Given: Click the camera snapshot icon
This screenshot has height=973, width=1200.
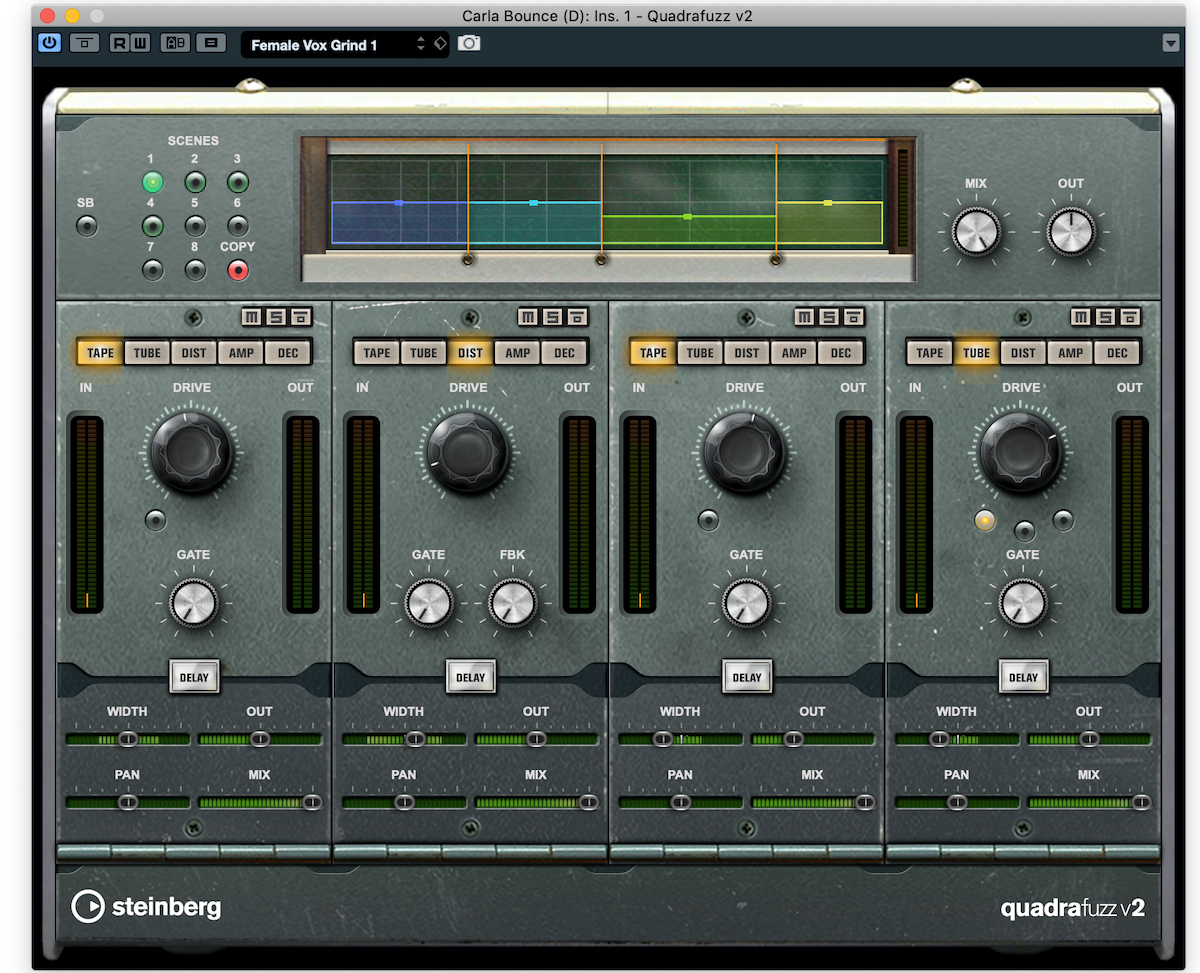Looking at the screenshot, I should (468, 44).
